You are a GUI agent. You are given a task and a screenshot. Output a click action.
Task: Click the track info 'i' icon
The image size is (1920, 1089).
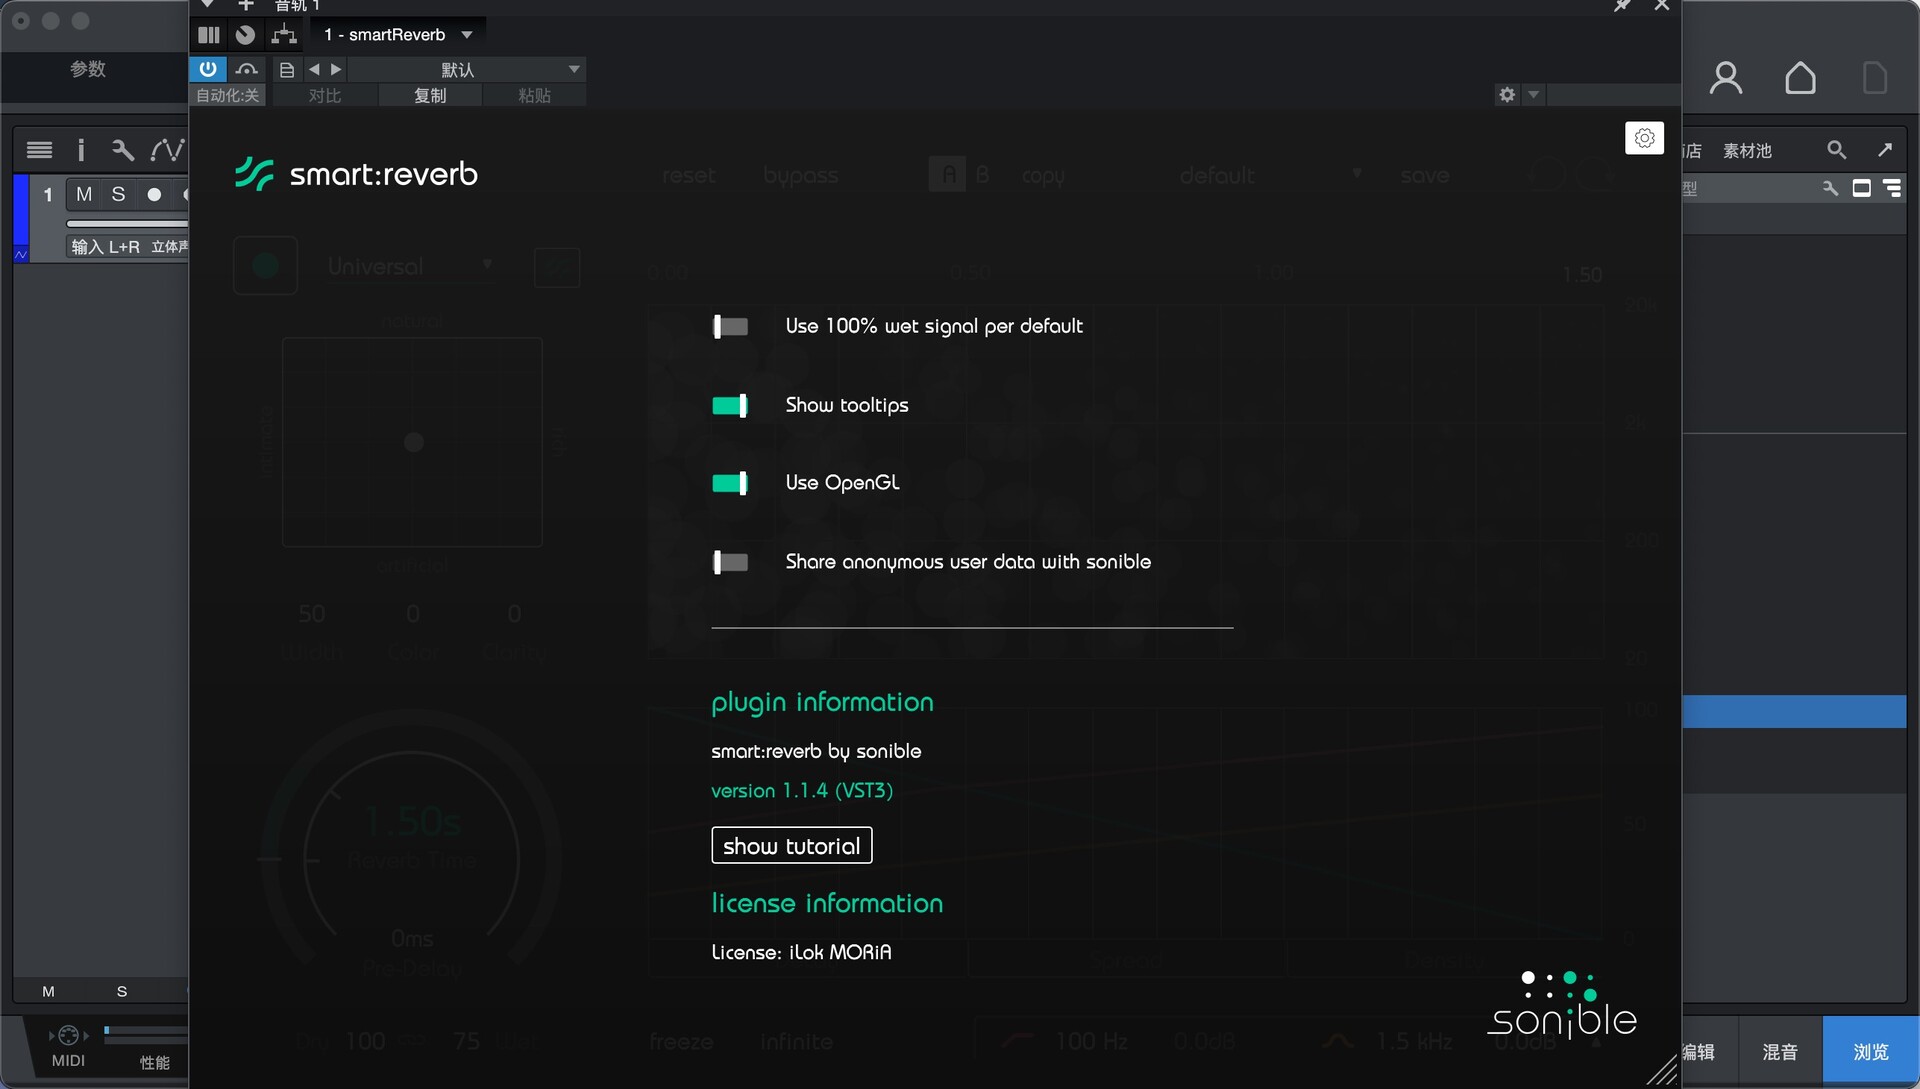[x=81, y=150]
